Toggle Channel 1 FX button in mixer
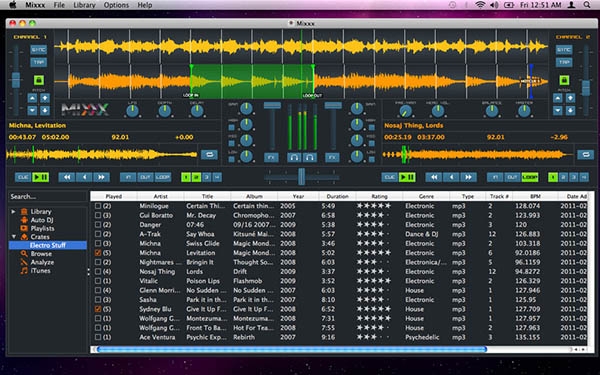 (271, 157)
